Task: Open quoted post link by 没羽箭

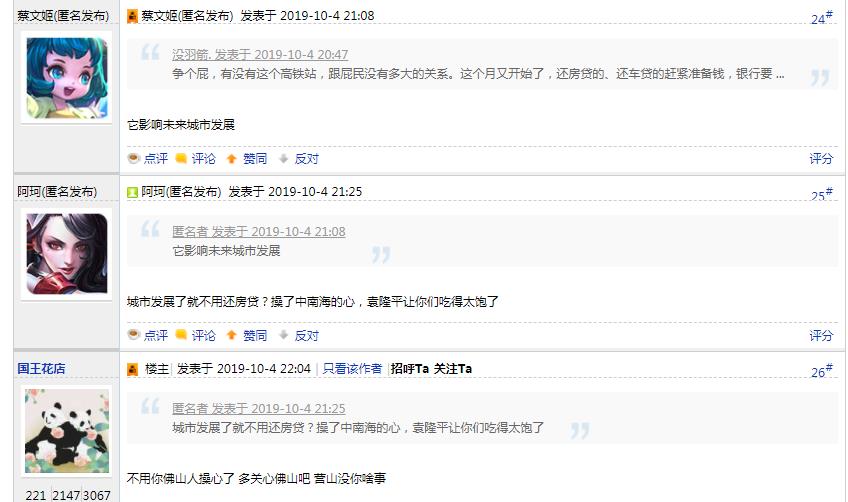Action: coord(260,55)
